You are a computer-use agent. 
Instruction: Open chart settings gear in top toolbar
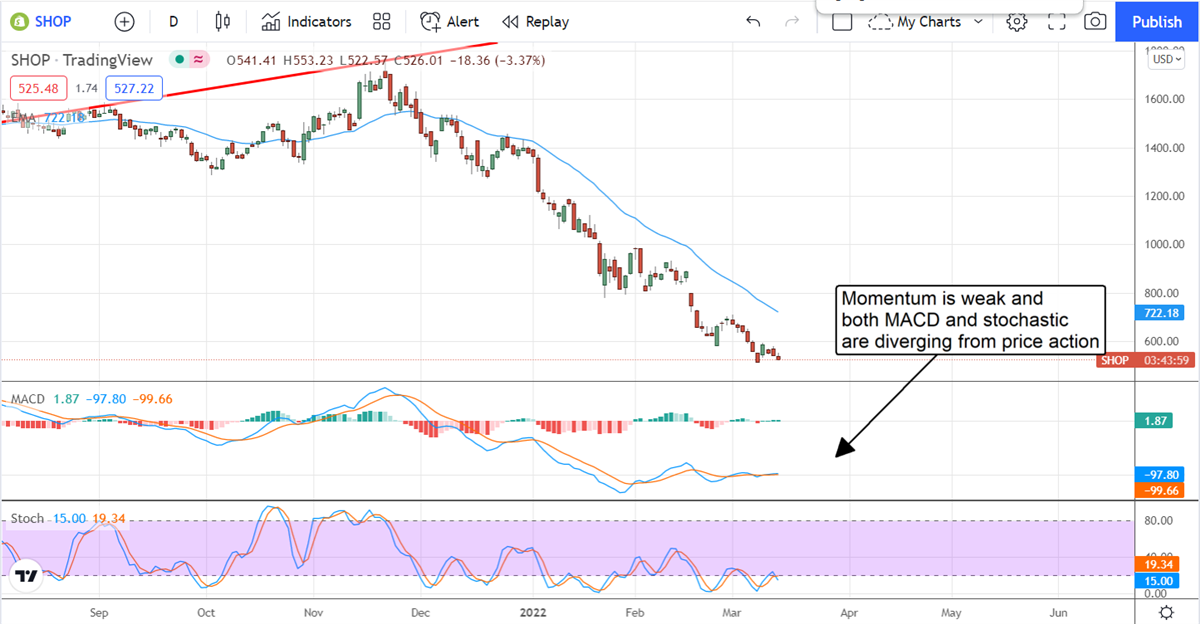click(1017, 21)
